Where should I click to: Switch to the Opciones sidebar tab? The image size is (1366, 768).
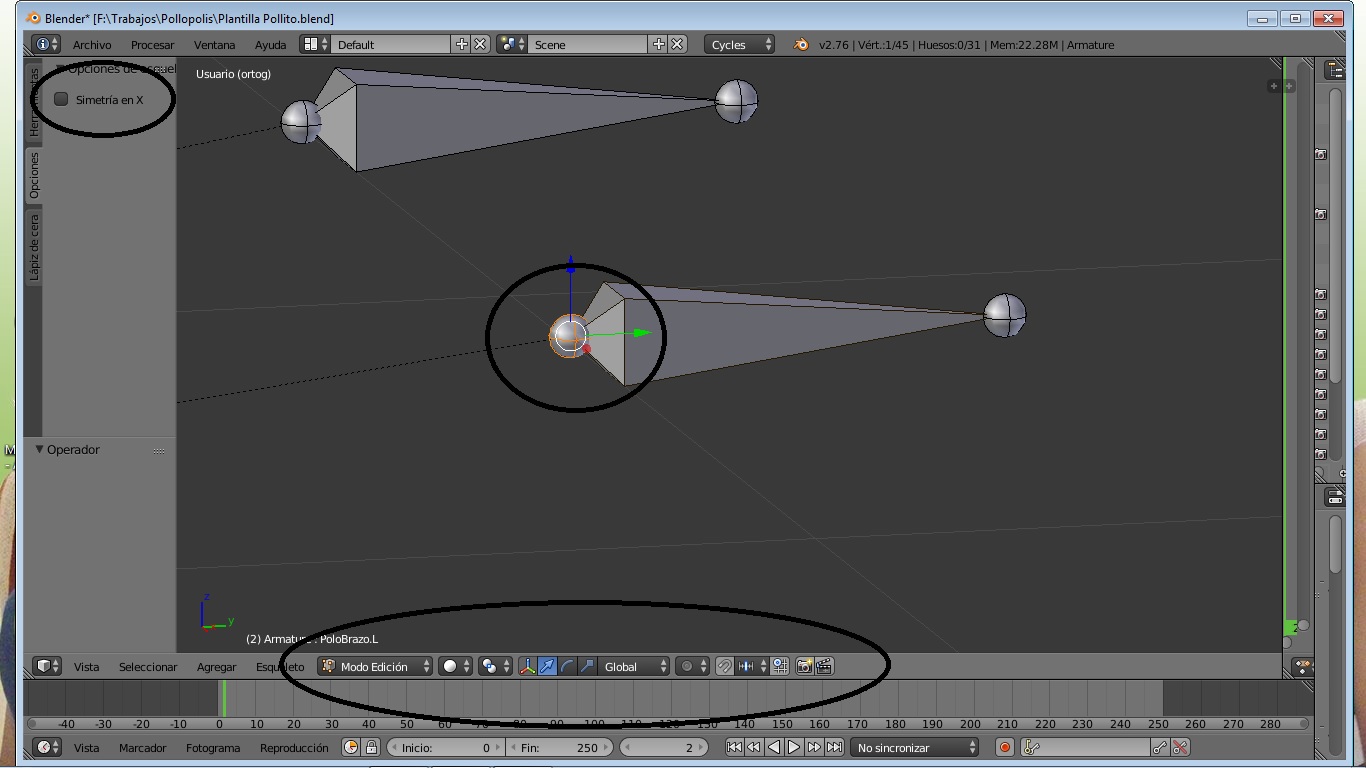tap(34, 176)
